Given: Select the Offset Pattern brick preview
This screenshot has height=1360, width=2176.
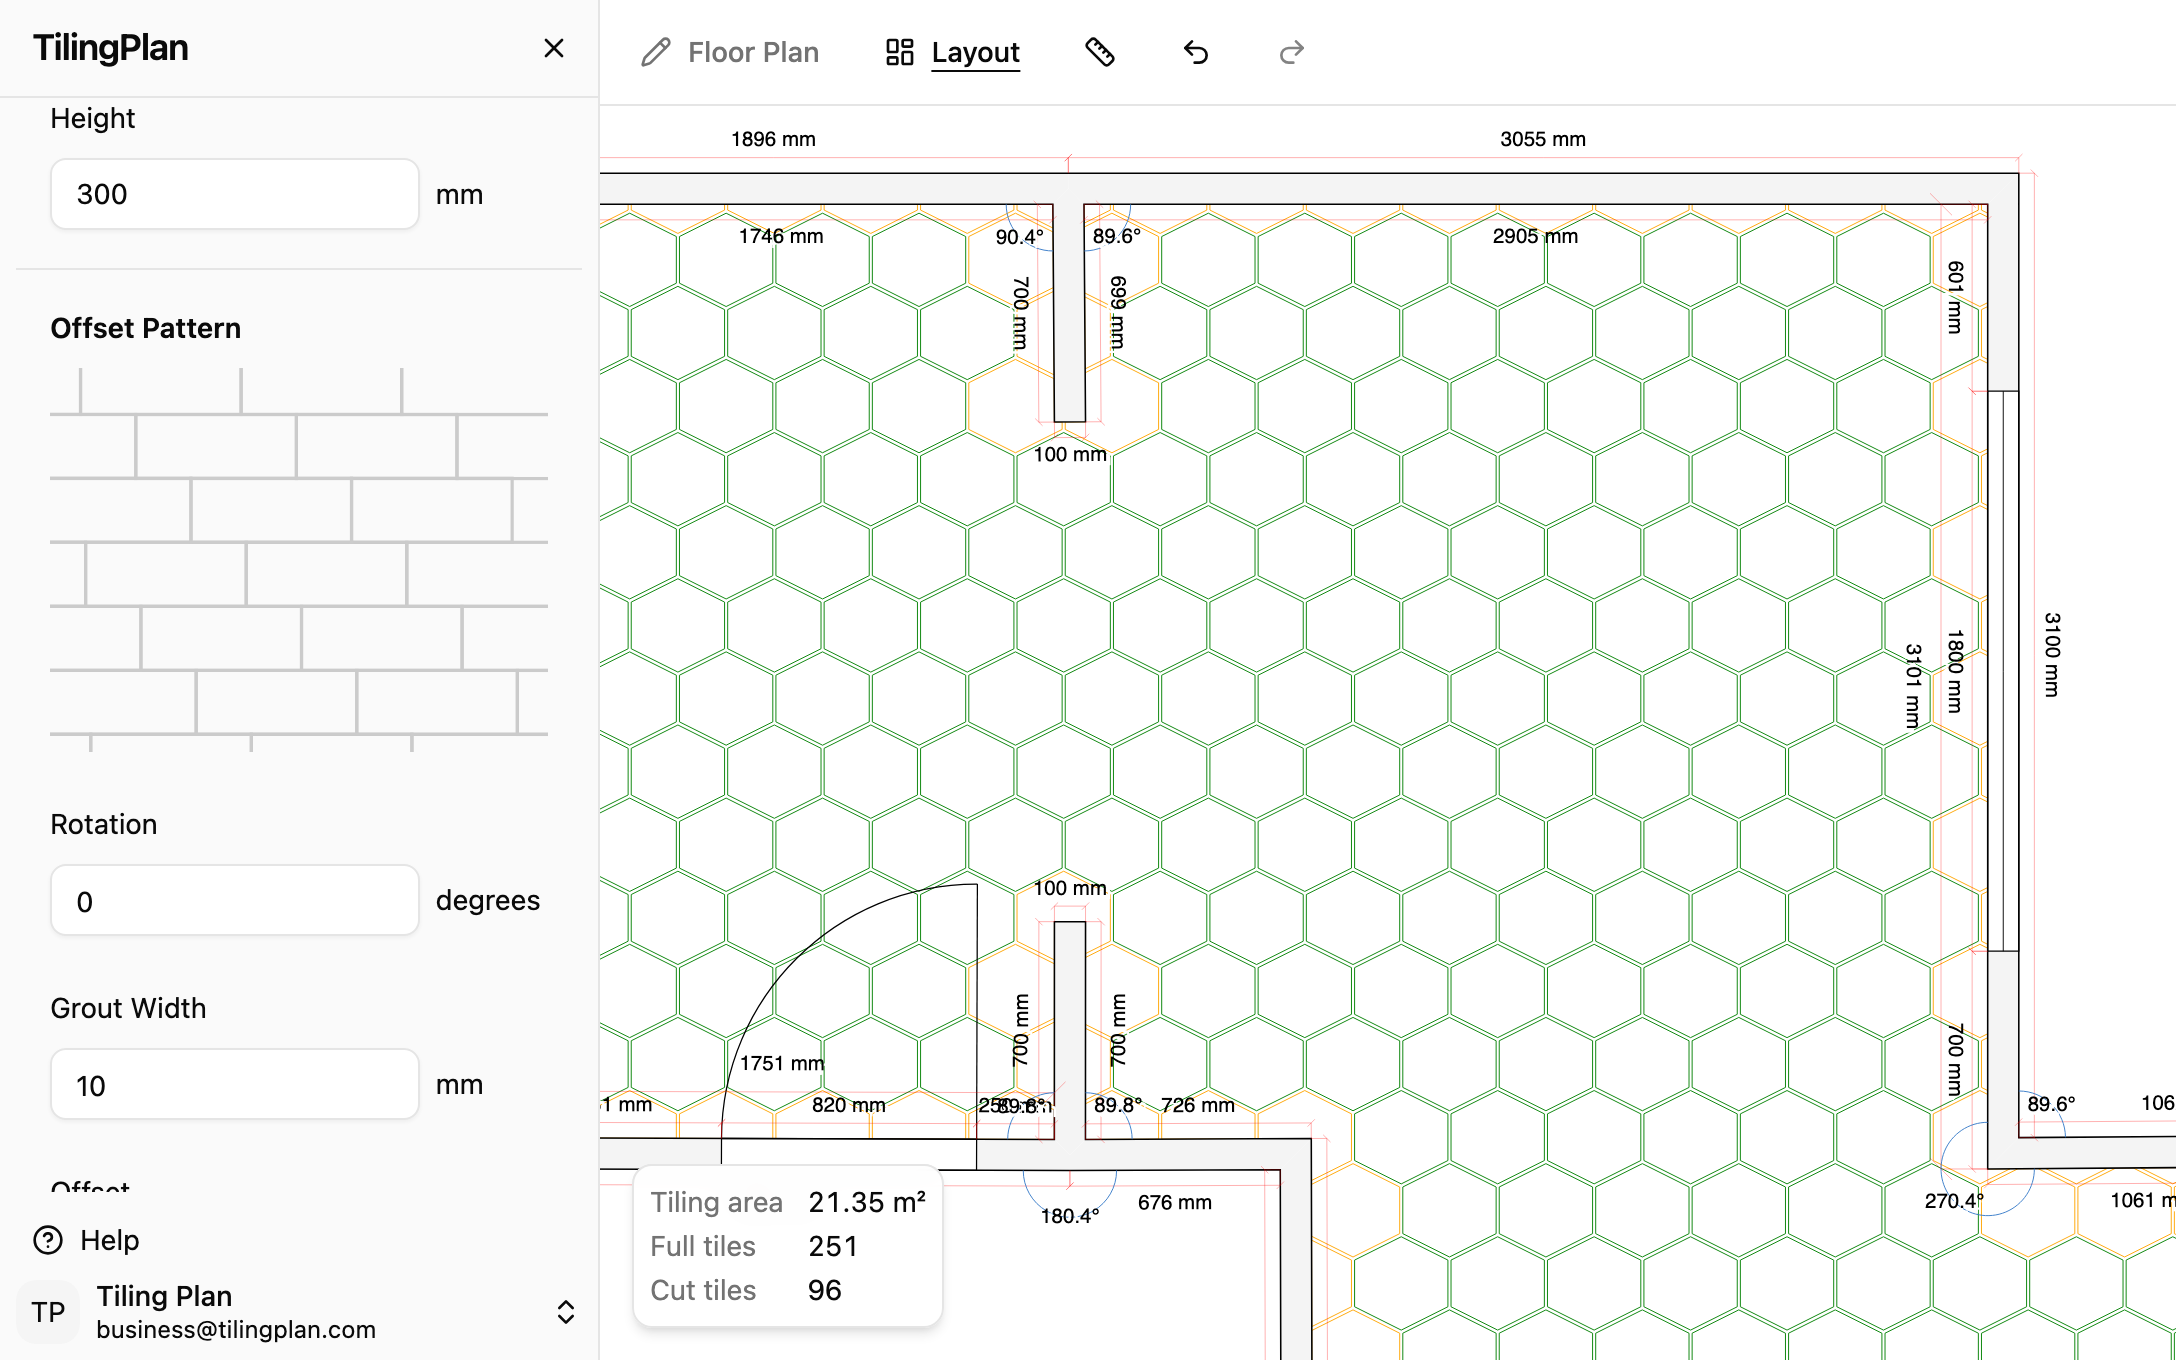Looking at the screenshot, I should click(299, 560).
